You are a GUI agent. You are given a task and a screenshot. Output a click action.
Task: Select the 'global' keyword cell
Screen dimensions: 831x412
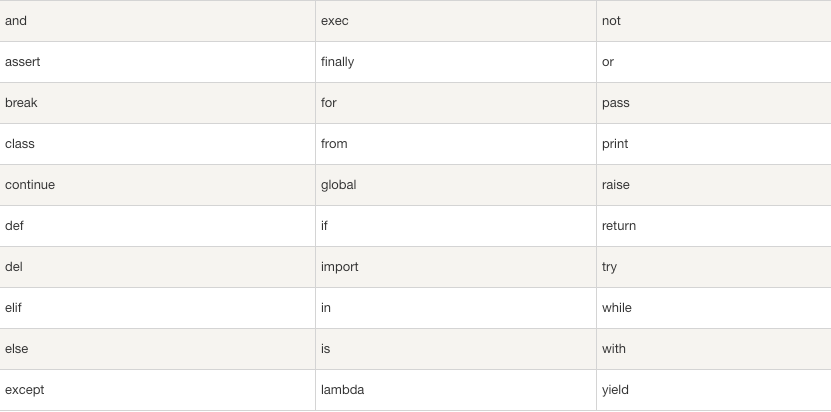click(339, 185)
